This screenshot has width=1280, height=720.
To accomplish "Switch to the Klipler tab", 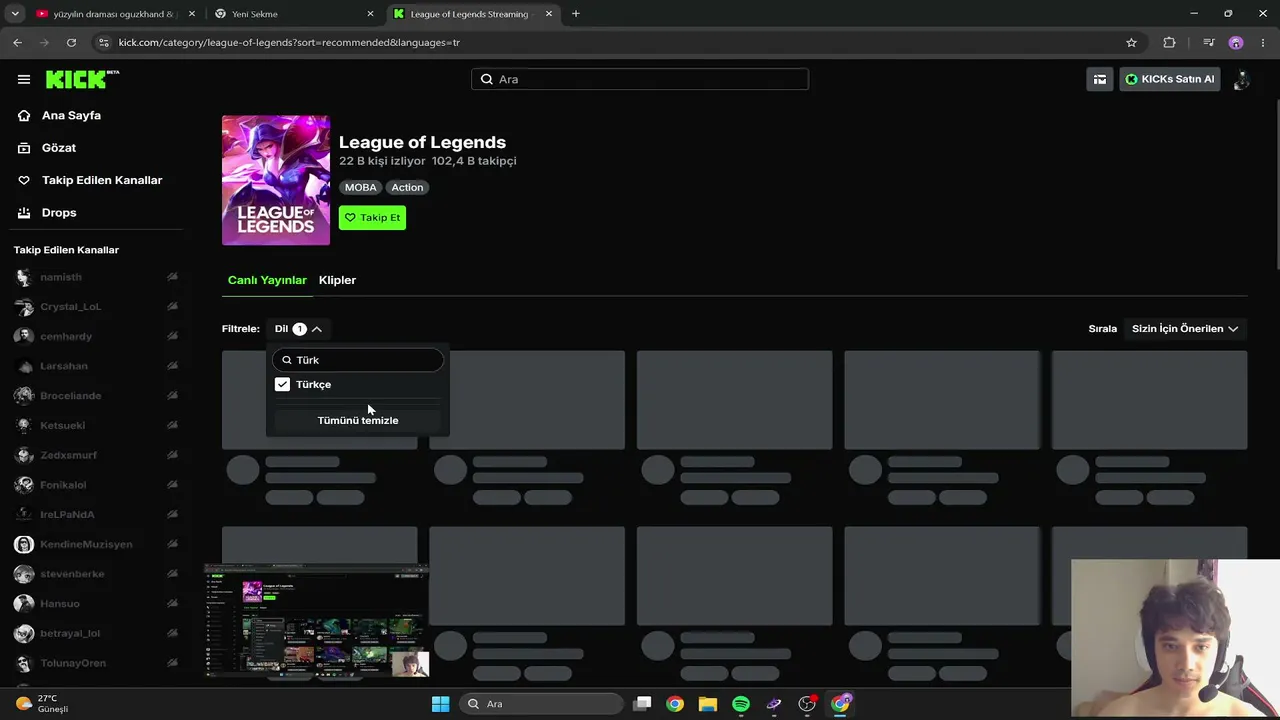I will [x=337, y=280].
